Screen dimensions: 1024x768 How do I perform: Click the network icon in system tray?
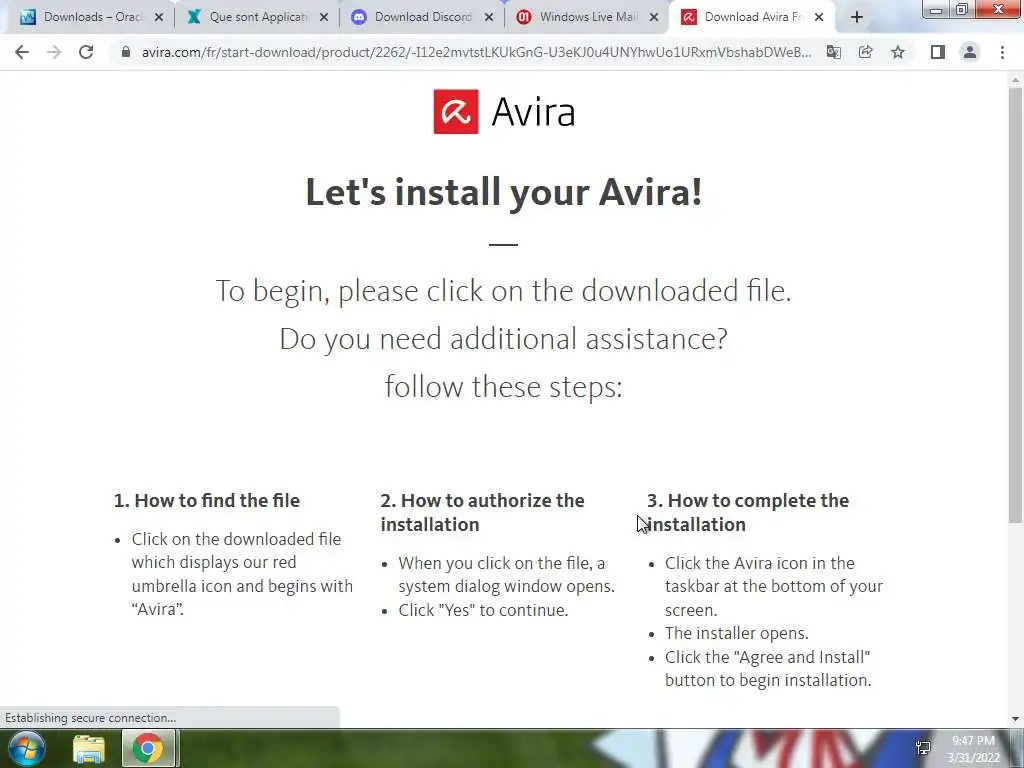click(923, 748)
